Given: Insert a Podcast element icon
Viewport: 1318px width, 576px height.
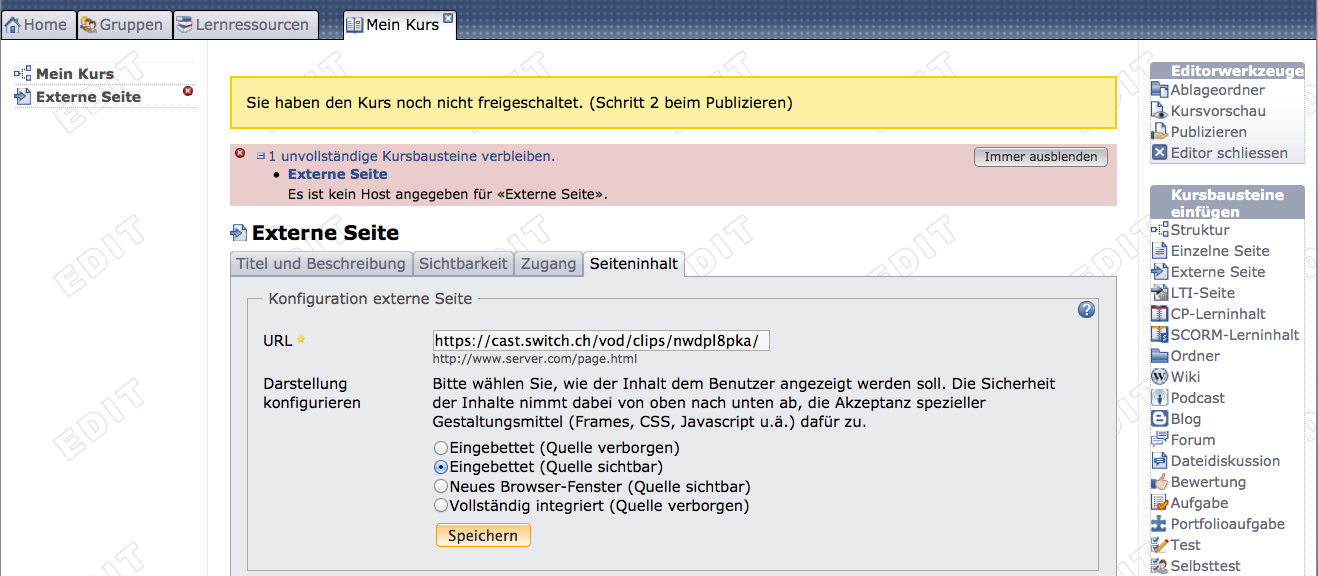Looking at the screenshot, I should click(1159, 398).
